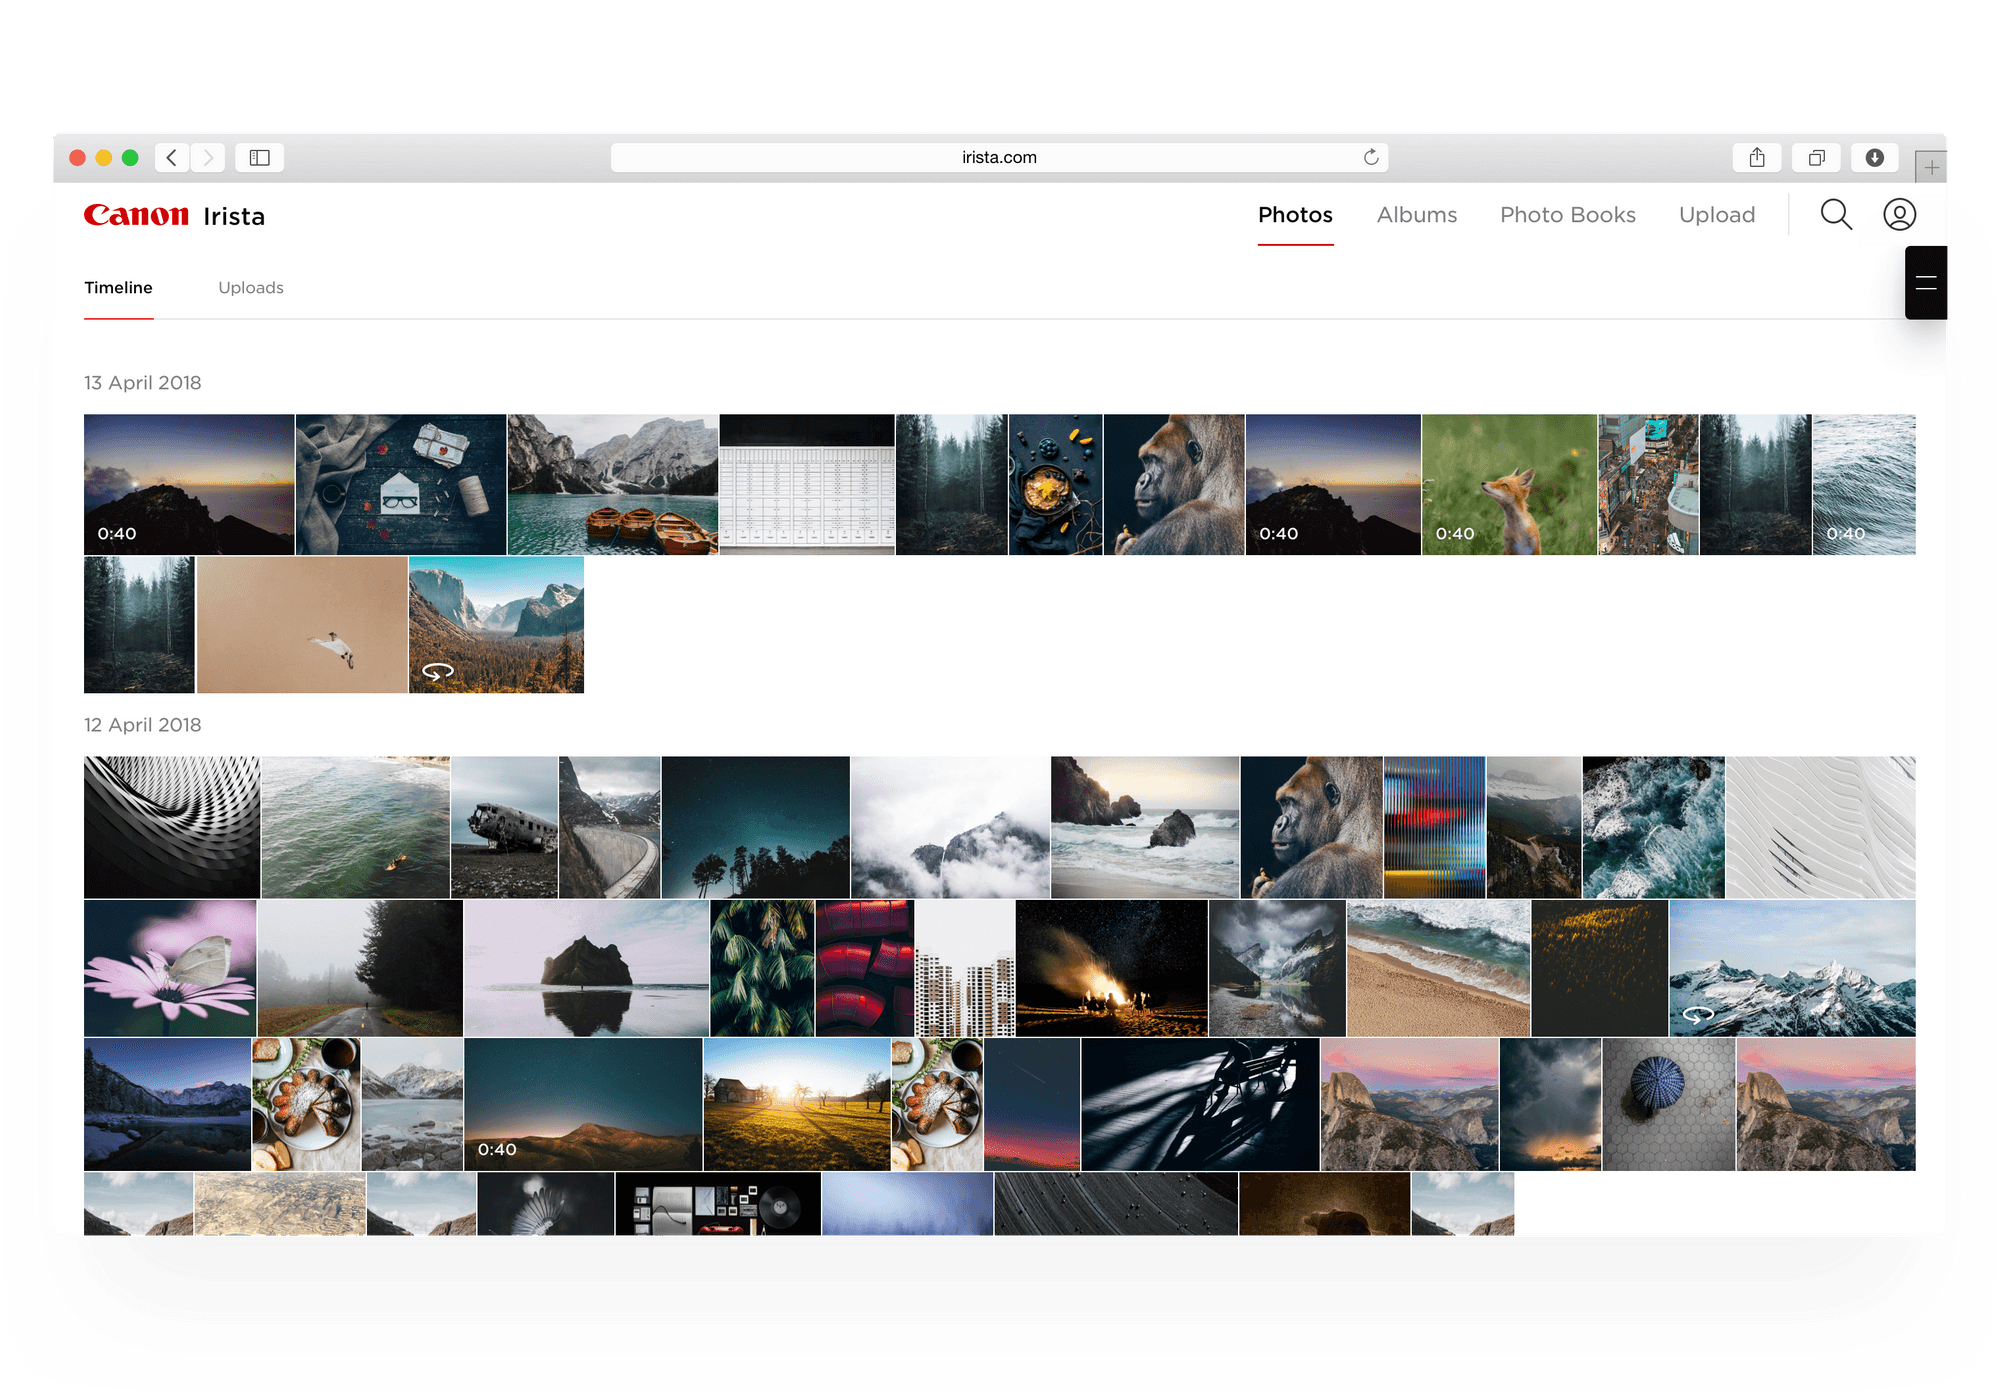Select the Timeline sub-tab
The width and height of the screenshot is (2000, 1395).
pos(118,288)
